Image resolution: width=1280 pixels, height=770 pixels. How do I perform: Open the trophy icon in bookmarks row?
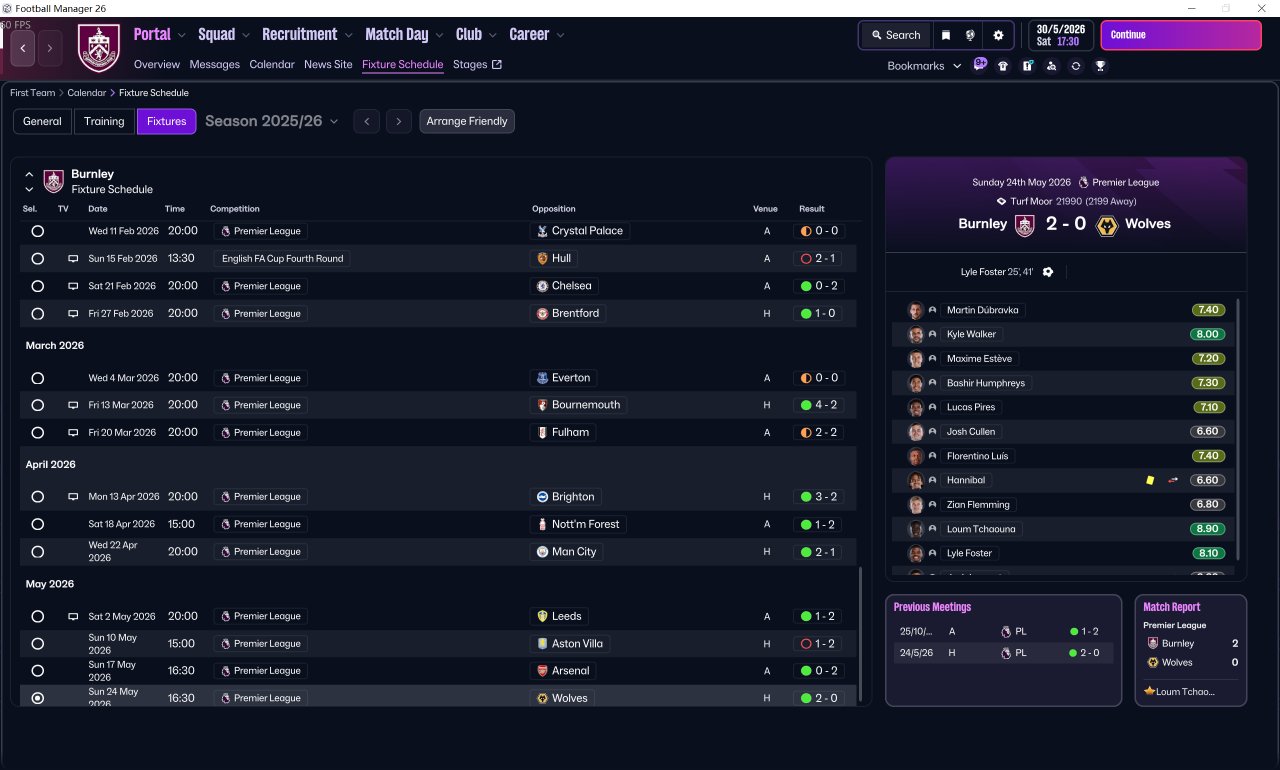(x=1100, y=66)
